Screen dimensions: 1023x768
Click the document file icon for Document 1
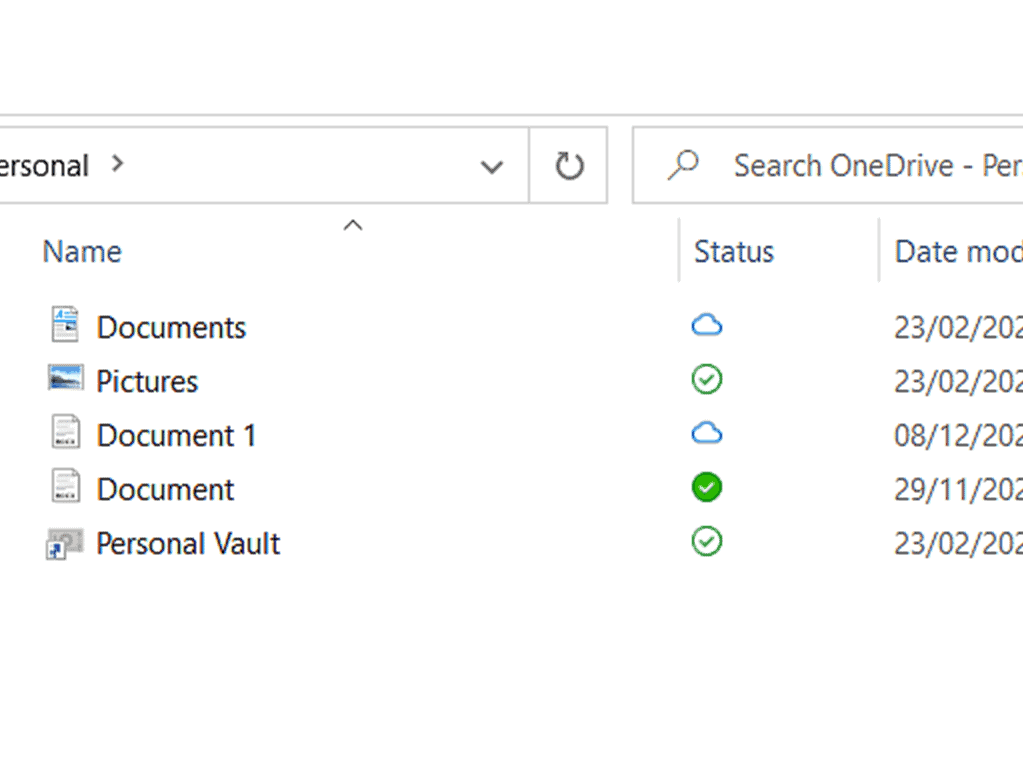click(x=64, y=433)
